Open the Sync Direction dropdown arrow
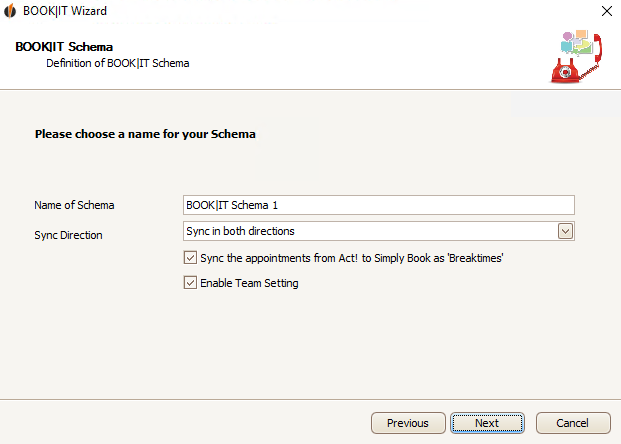Screen dimensions: 621x444 [565, 231]
